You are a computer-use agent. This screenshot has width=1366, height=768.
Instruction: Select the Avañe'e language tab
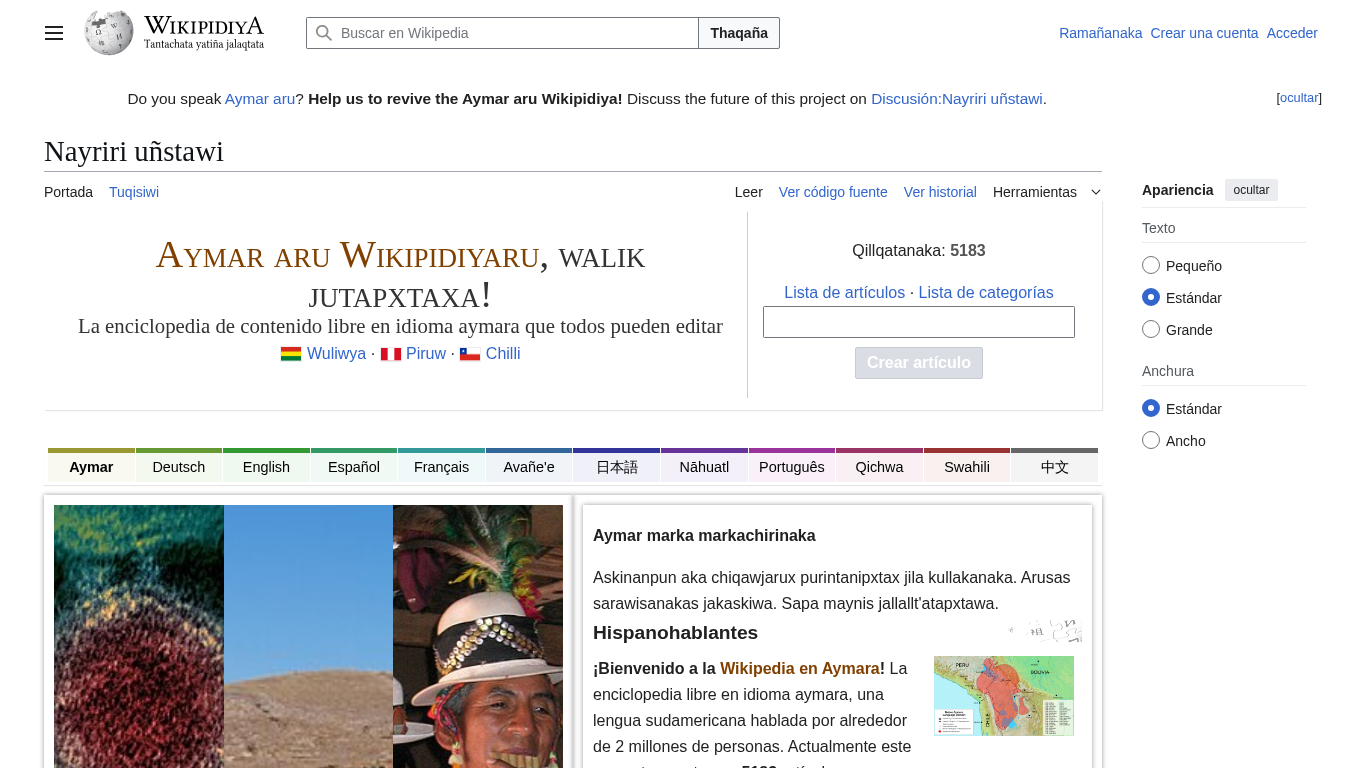529,467
